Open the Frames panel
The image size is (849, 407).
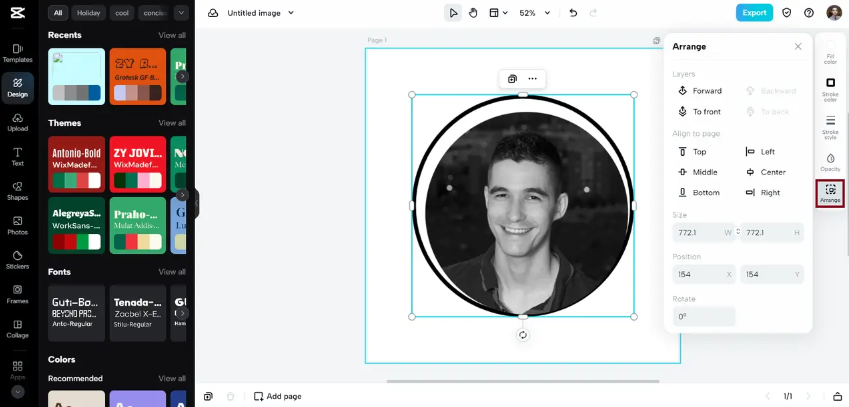click(17, 294)
